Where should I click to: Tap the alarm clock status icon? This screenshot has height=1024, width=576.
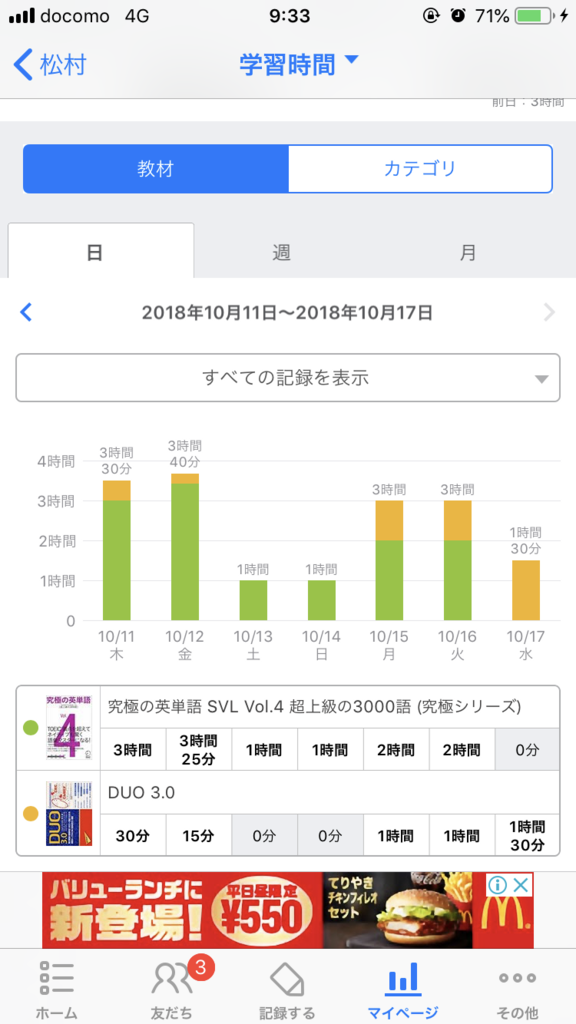click(458, 17)
